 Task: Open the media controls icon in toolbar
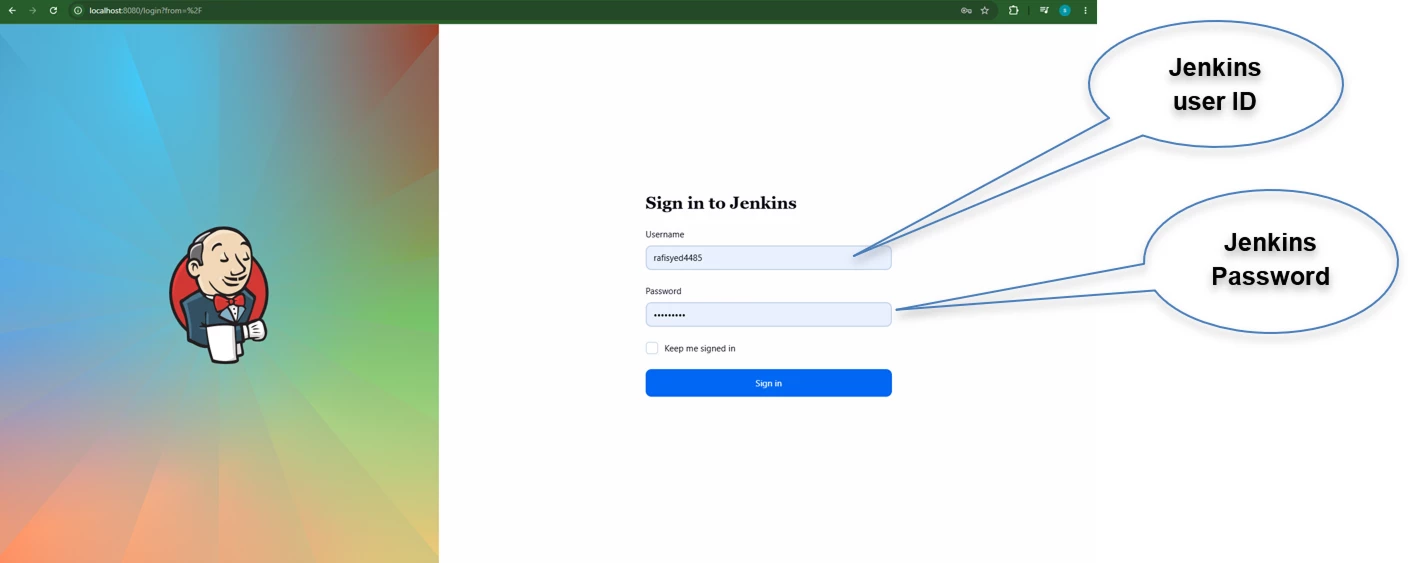point(1044,10)
